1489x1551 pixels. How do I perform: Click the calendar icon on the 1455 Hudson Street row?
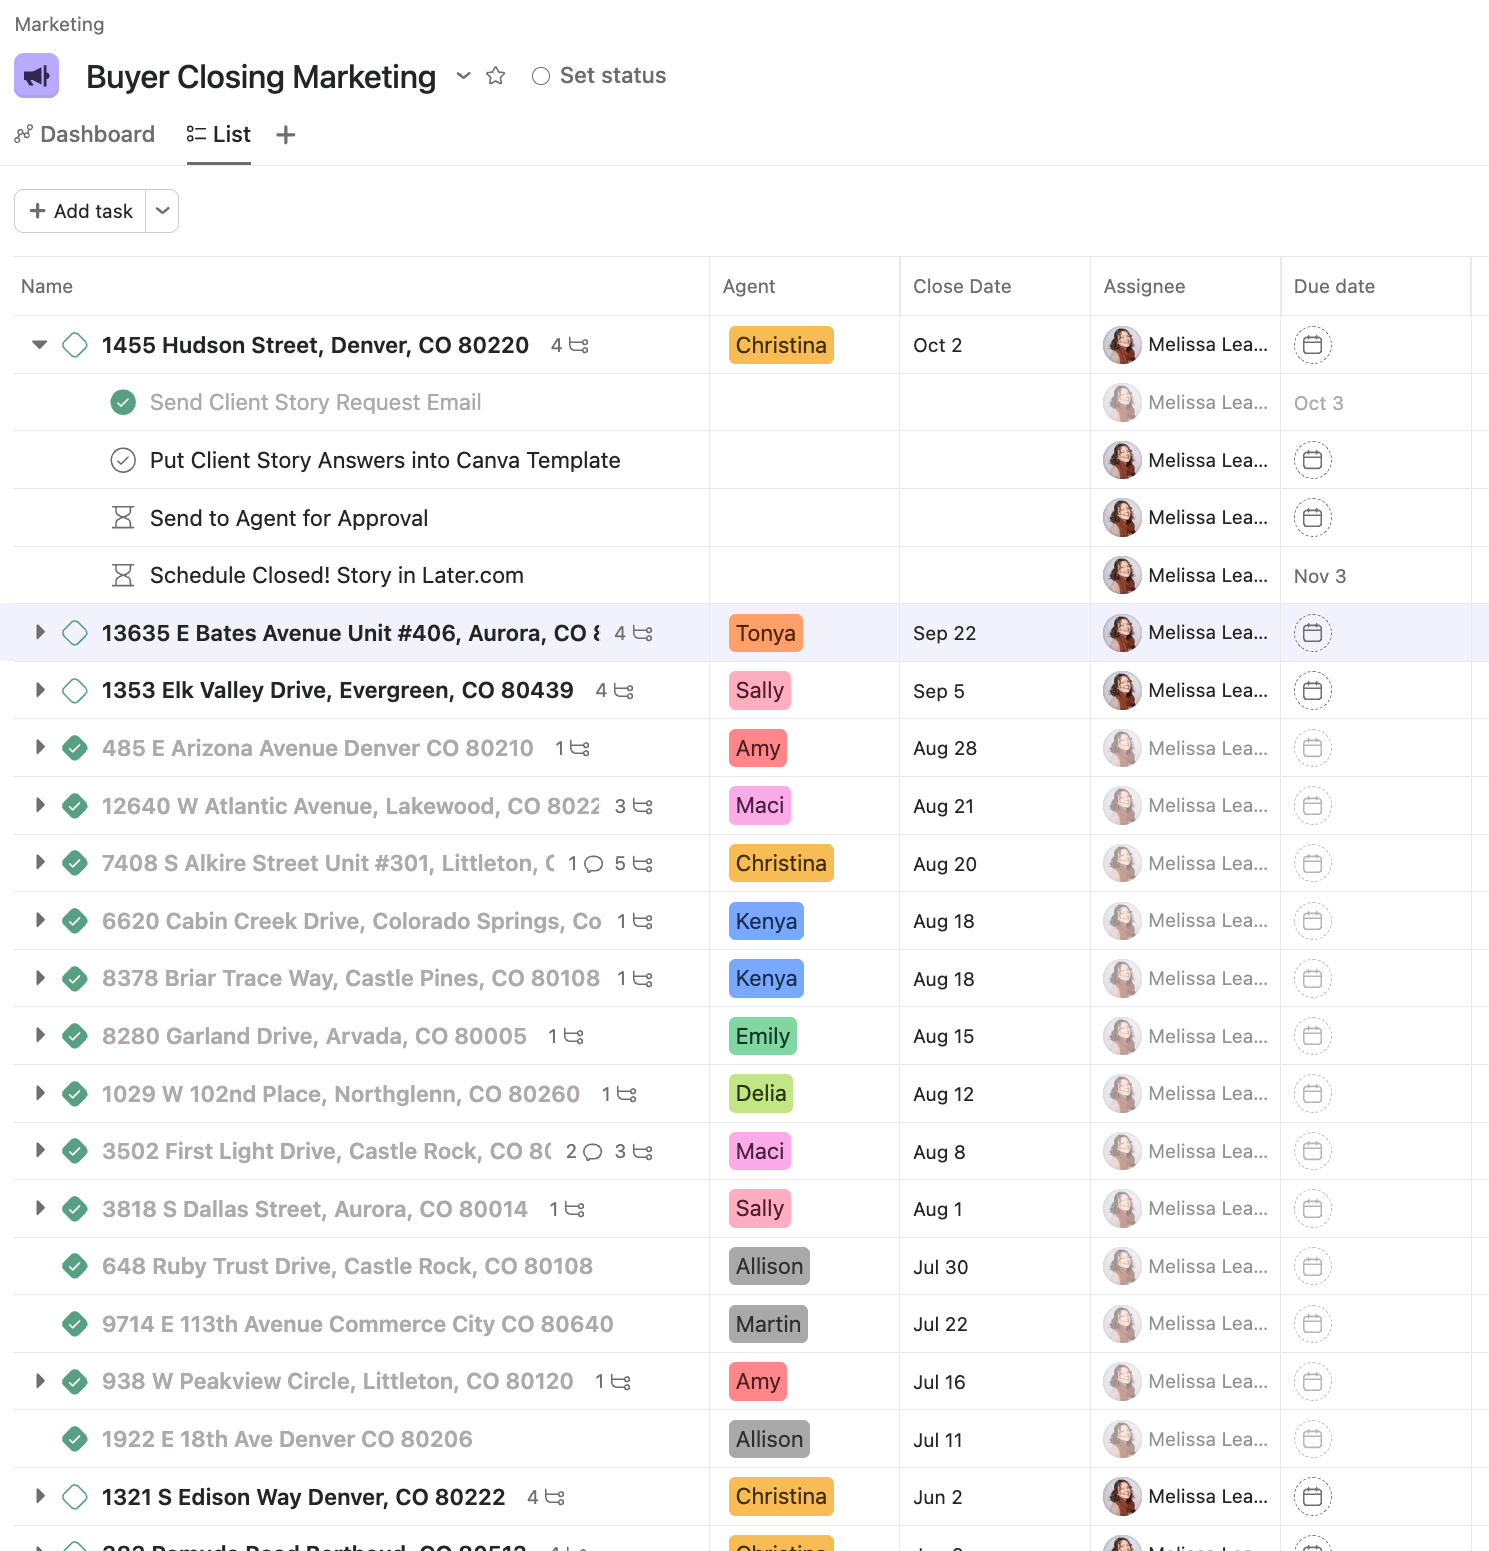(1312, 345)
